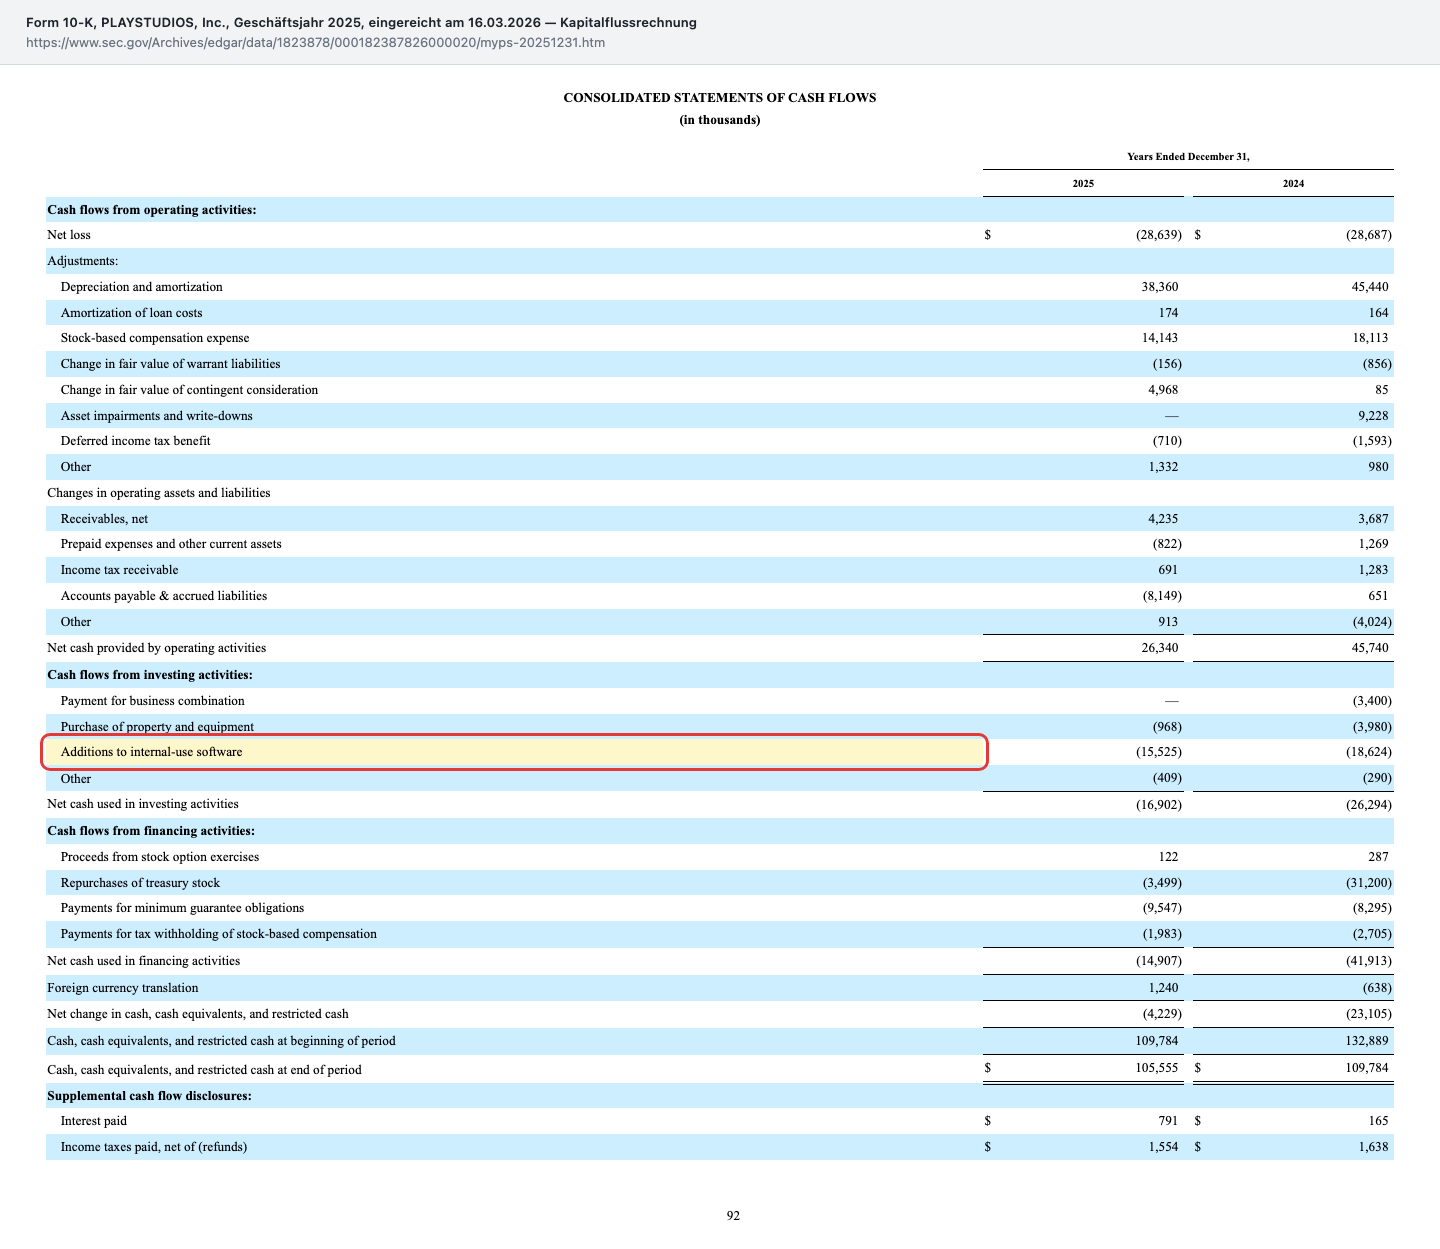1440x1249 pixels.
Task: Select the 'Additions to internal-use software' row label
Action: pos(151,752)
